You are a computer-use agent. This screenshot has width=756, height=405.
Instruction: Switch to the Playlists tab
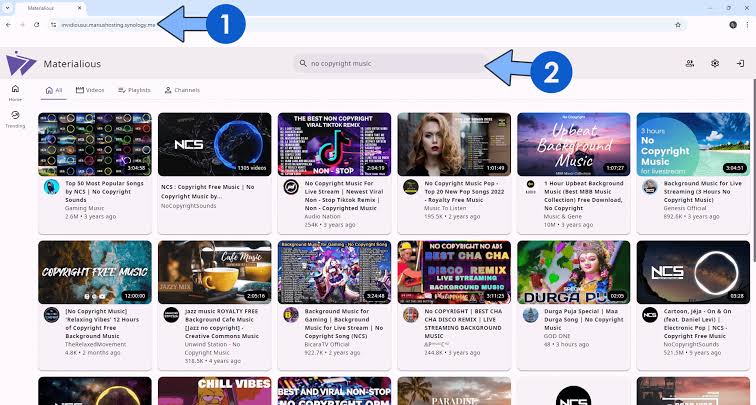click(x=135, y=90)
